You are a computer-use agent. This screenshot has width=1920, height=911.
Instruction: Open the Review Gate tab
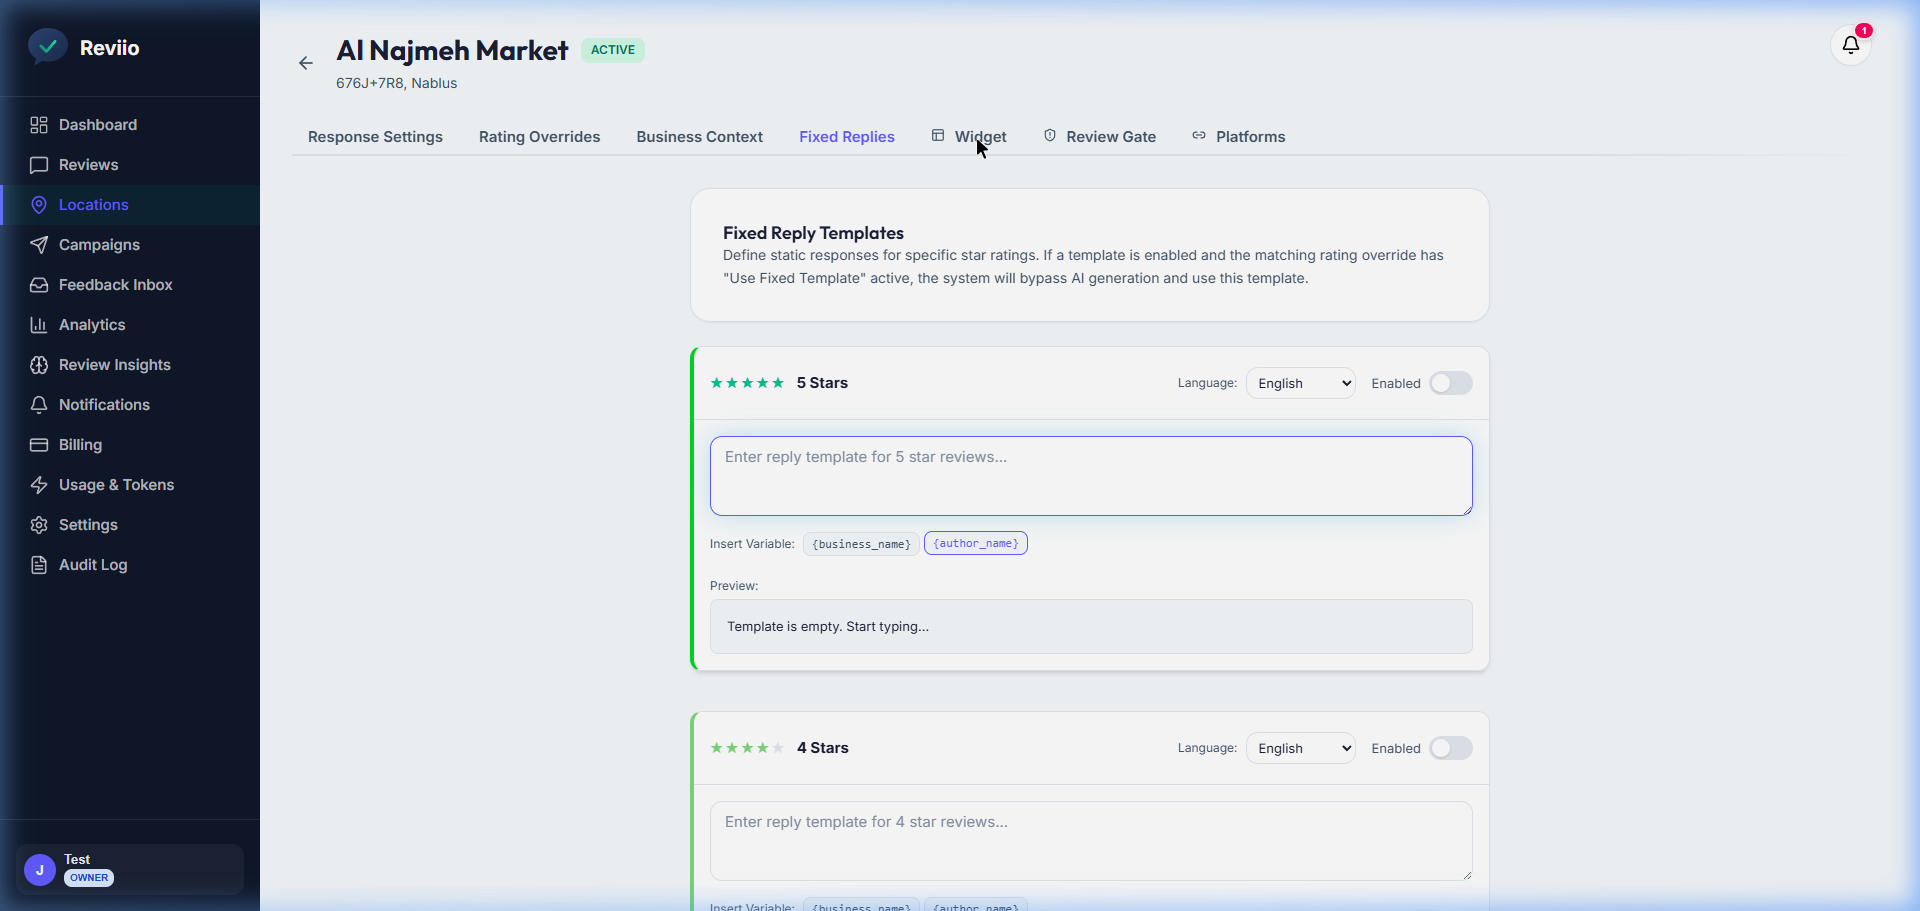[x=1100, y=137]
